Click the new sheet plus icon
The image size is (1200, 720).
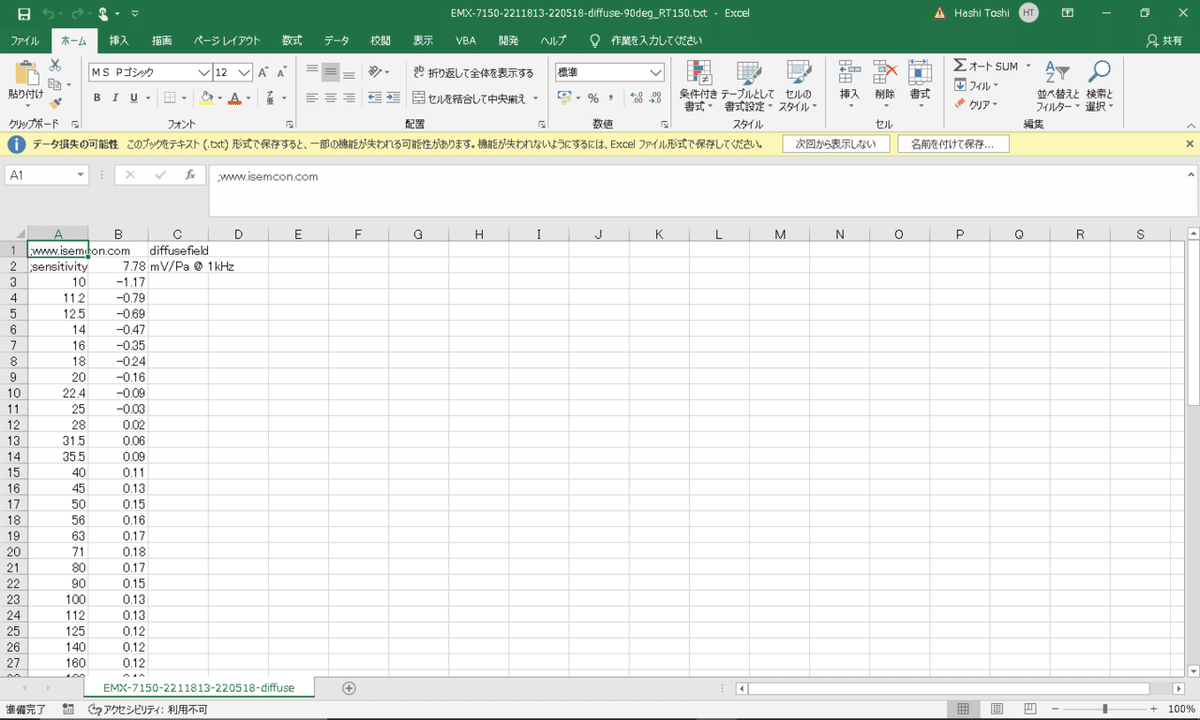[x=349, y=688]
